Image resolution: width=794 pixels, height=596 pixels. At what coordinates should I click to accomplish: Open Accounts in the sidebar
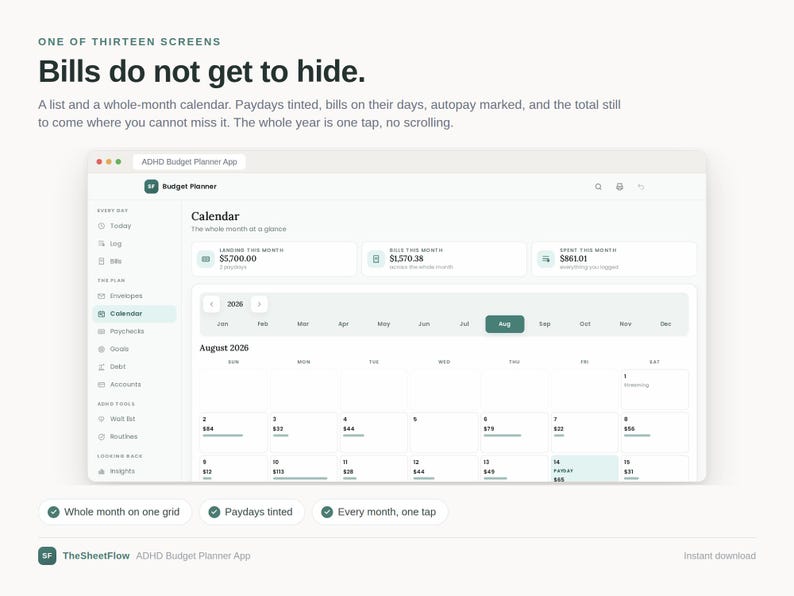click(x=134, y=384)
